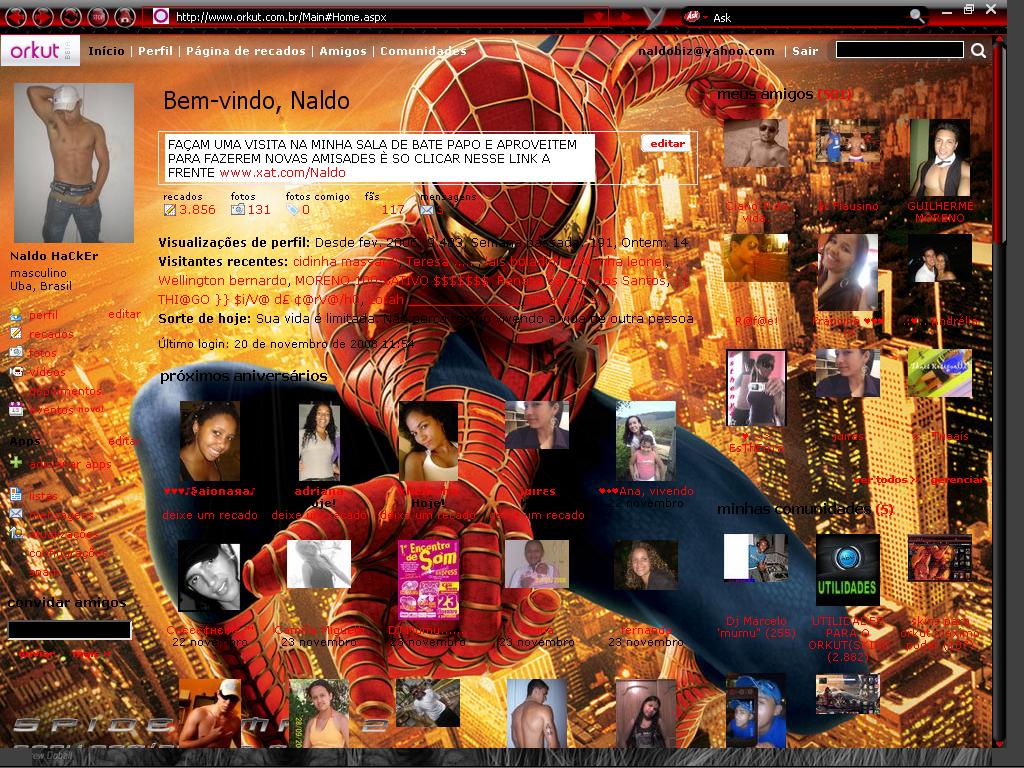
Task: Open the meus amigos heading link
Action: pos(784,94)
